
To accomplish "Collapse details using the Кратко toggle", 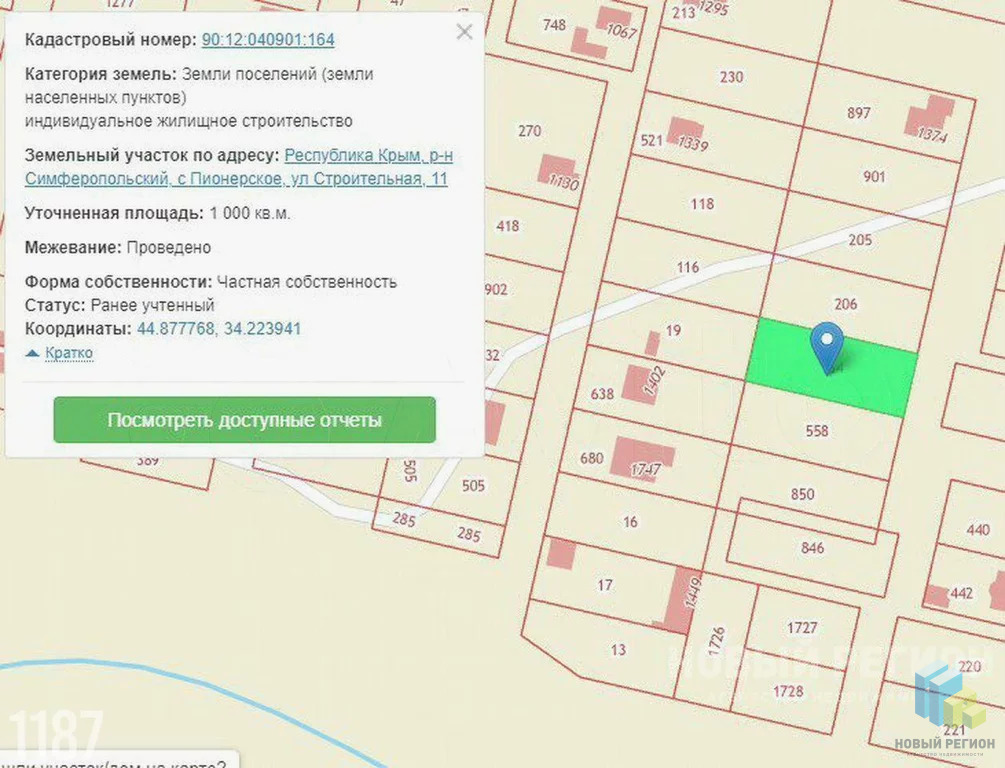I will pyautogui.click(x=60, y=353).
